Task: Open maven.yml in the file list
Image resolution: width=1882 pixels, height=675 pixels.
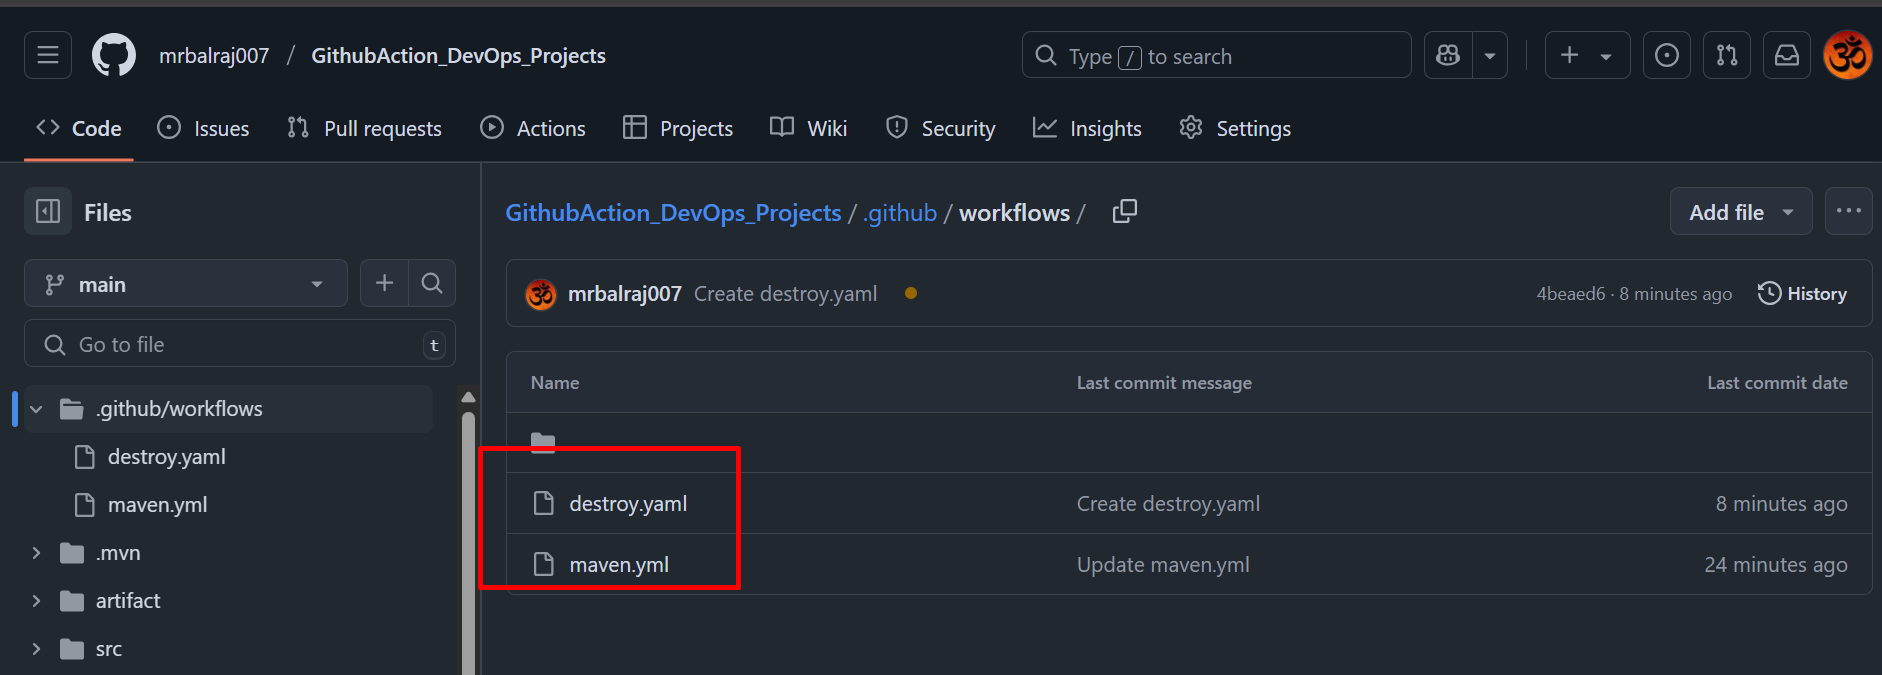Action: click(619, 565)
